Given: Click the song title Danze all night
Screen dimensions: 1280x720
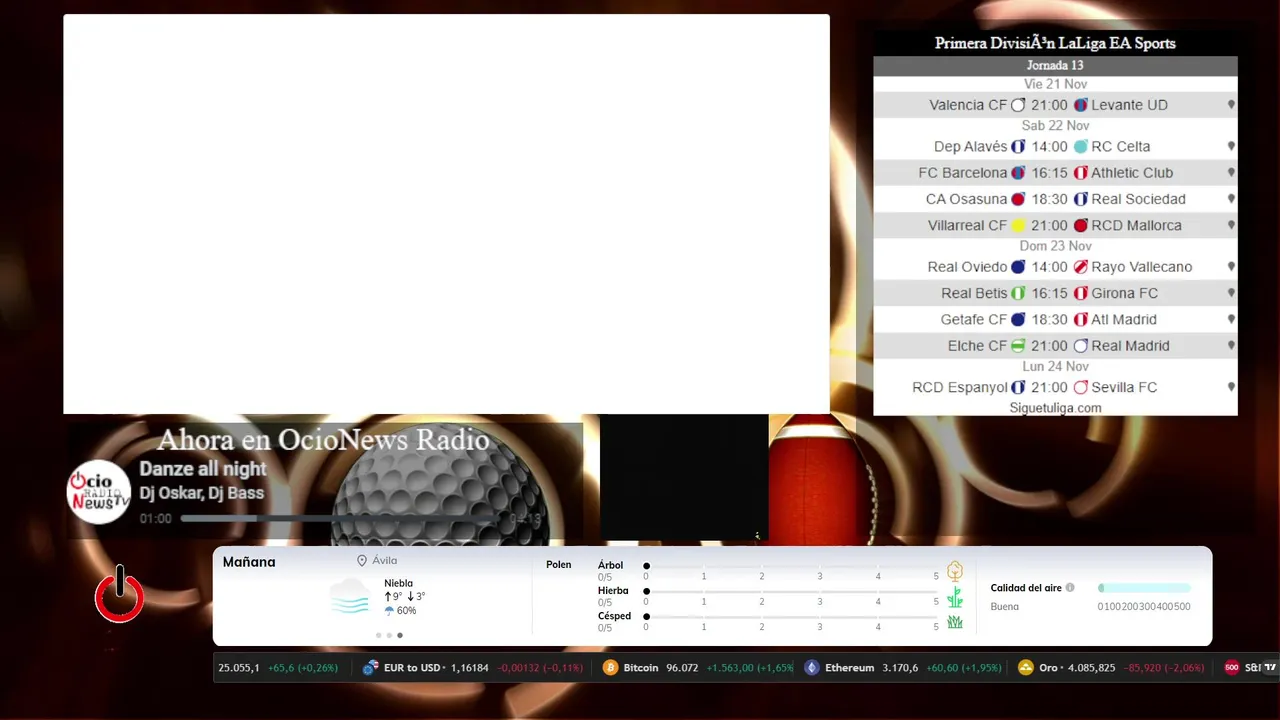Looking at the screenshot, I should (x=203, y=469).
